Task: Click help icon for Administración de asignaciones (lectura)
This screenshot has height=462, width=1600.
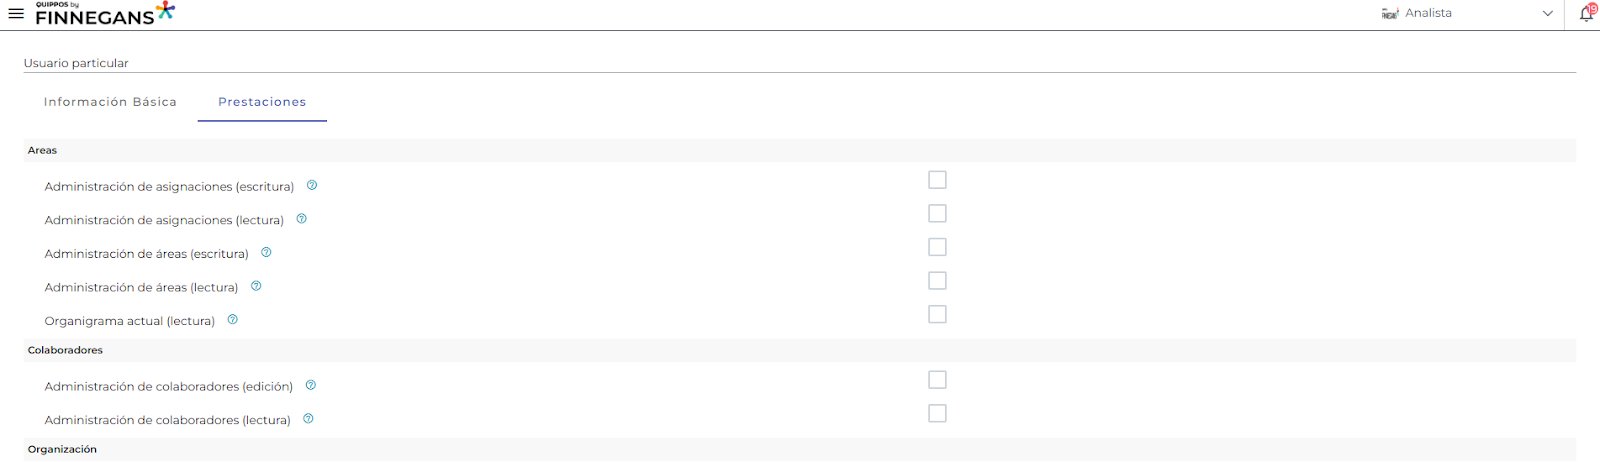Action: (301, 219)
